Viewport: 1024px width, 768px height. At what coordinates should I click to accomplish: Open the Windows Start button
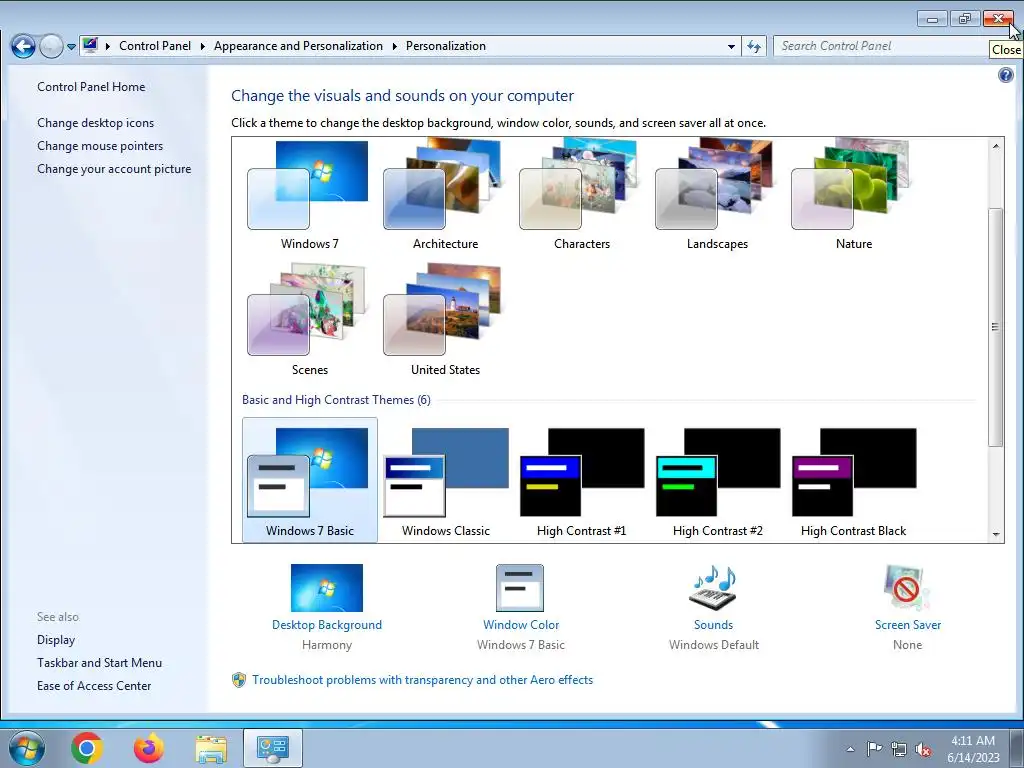point(27,748)
